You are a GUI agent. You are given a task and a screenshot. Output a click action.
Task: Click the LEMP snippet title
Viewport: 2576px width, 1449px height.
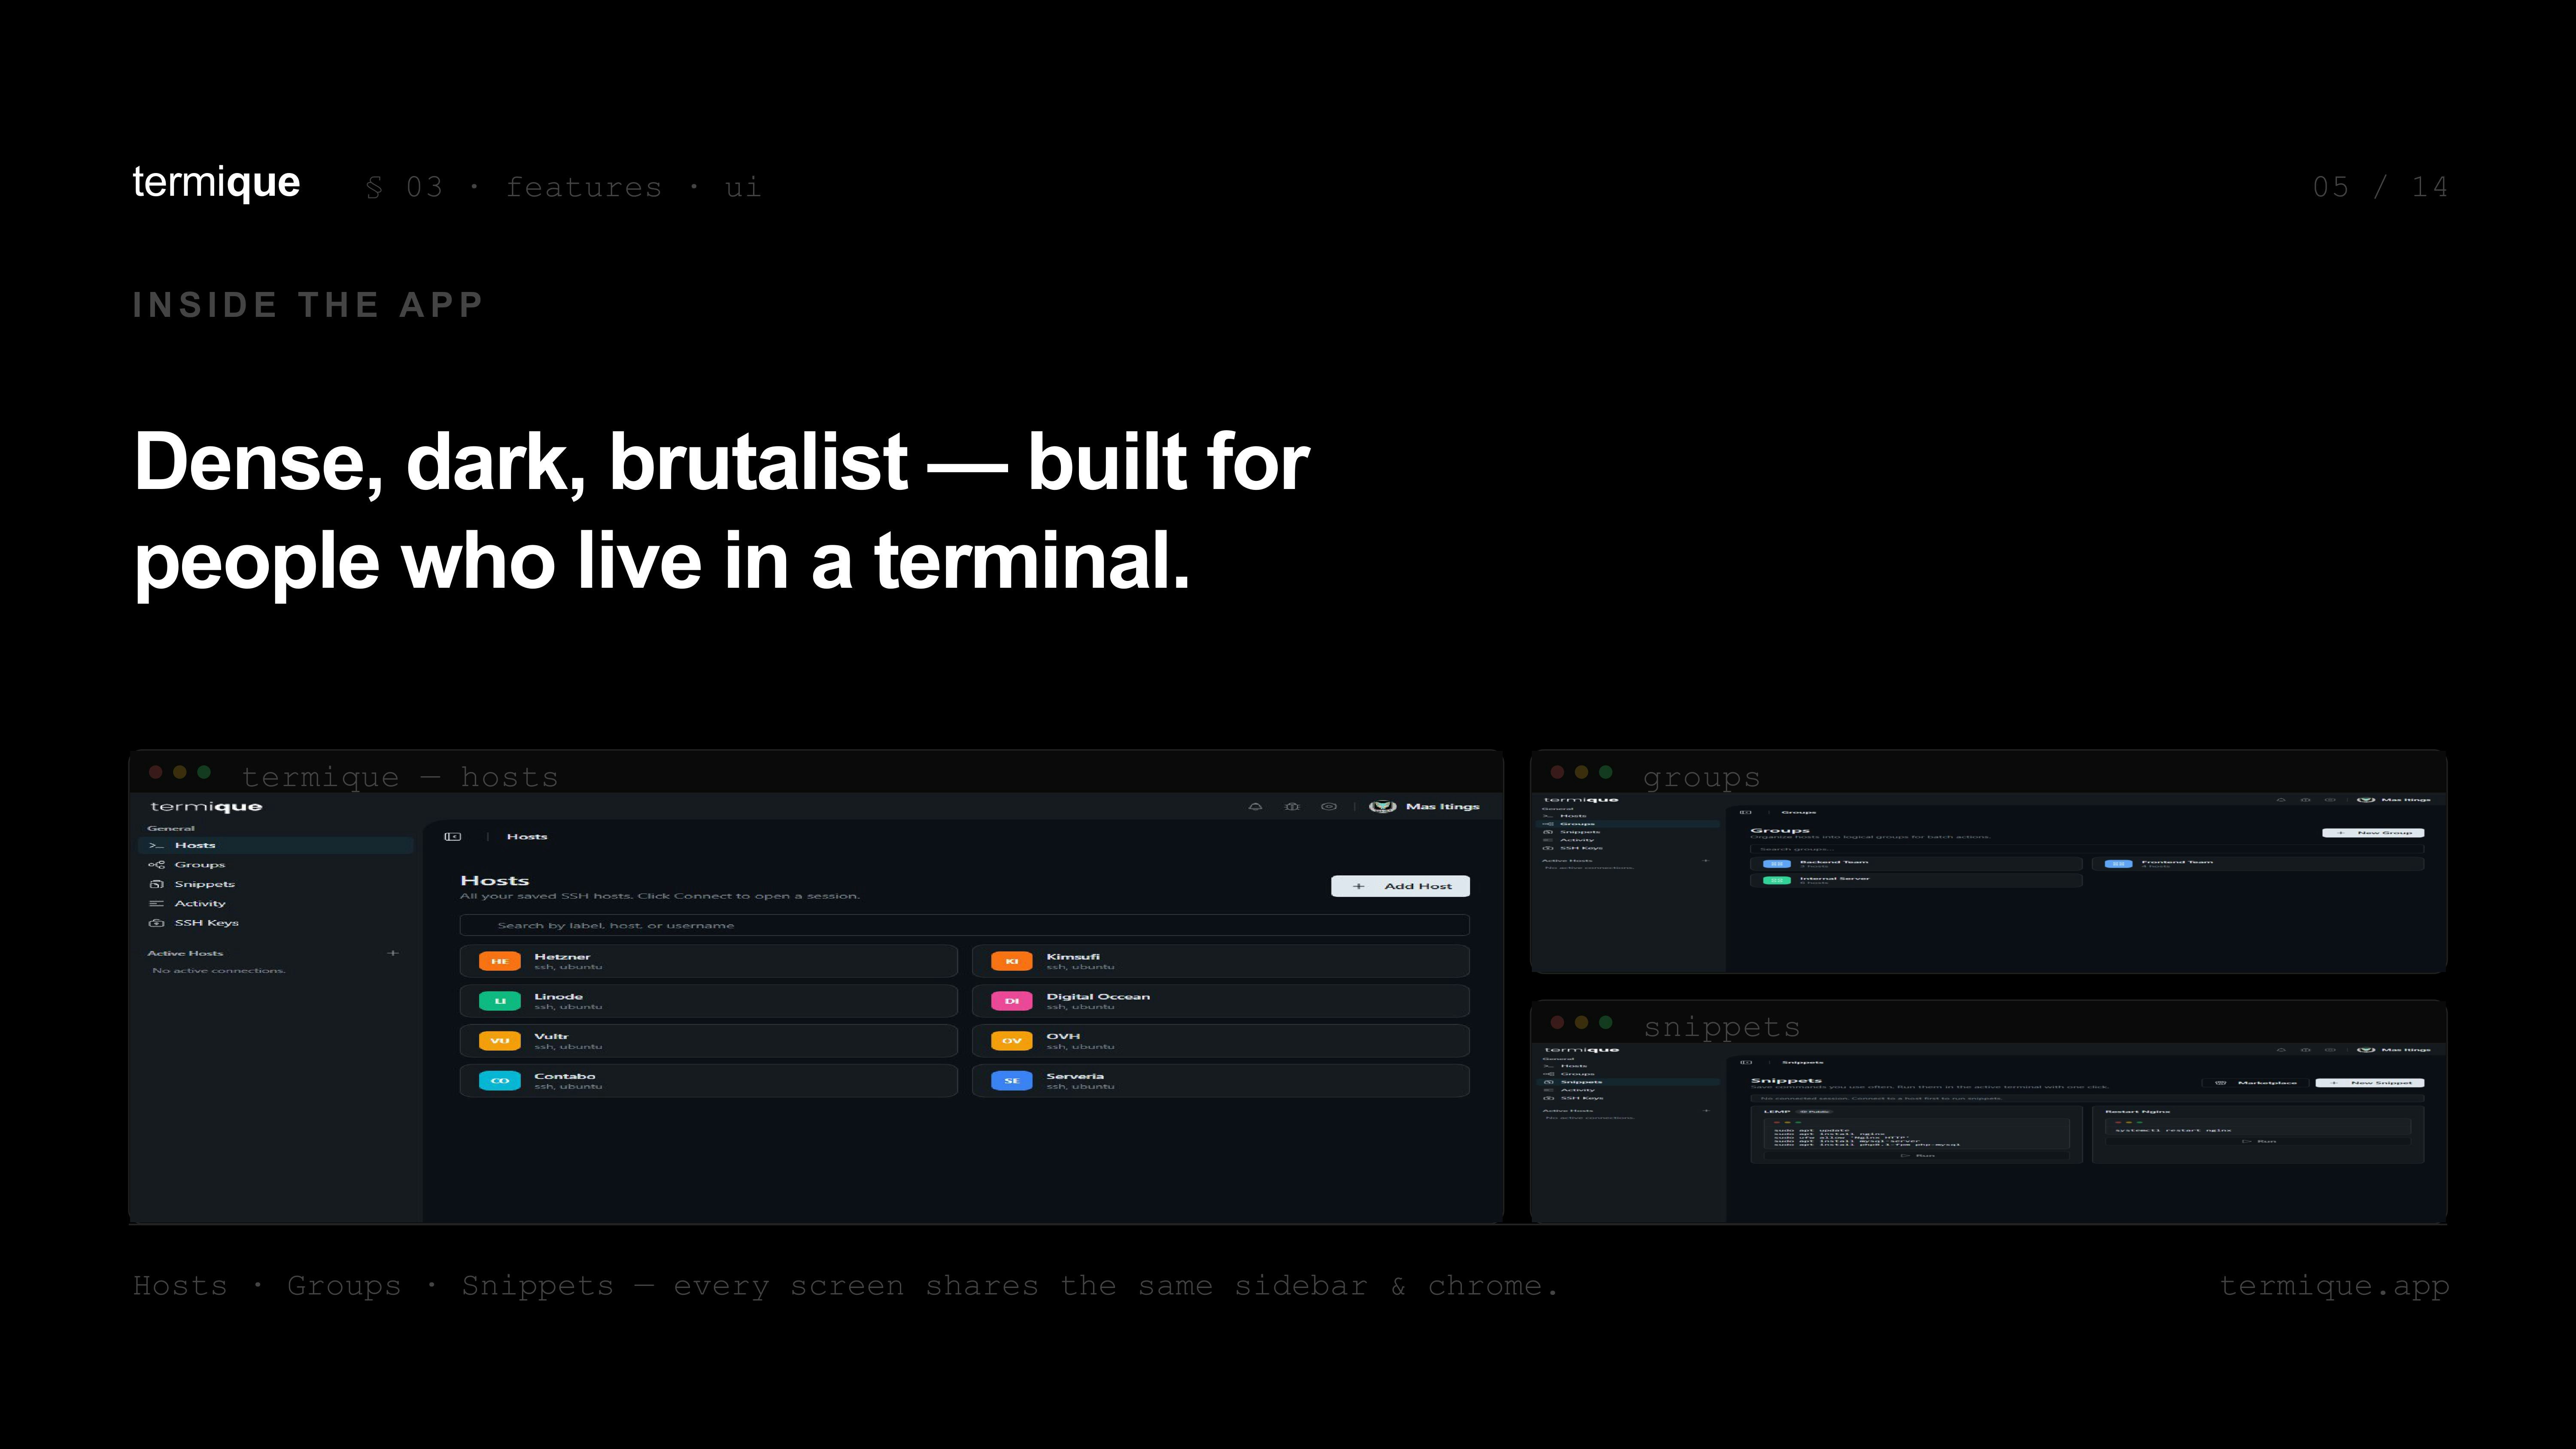(1777, 1112)
